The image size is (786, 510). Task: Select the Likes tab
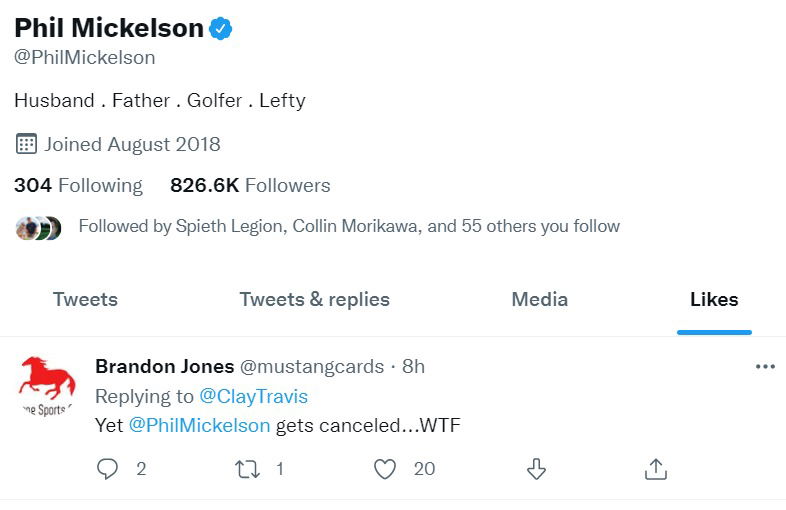[x=714, y=299]
